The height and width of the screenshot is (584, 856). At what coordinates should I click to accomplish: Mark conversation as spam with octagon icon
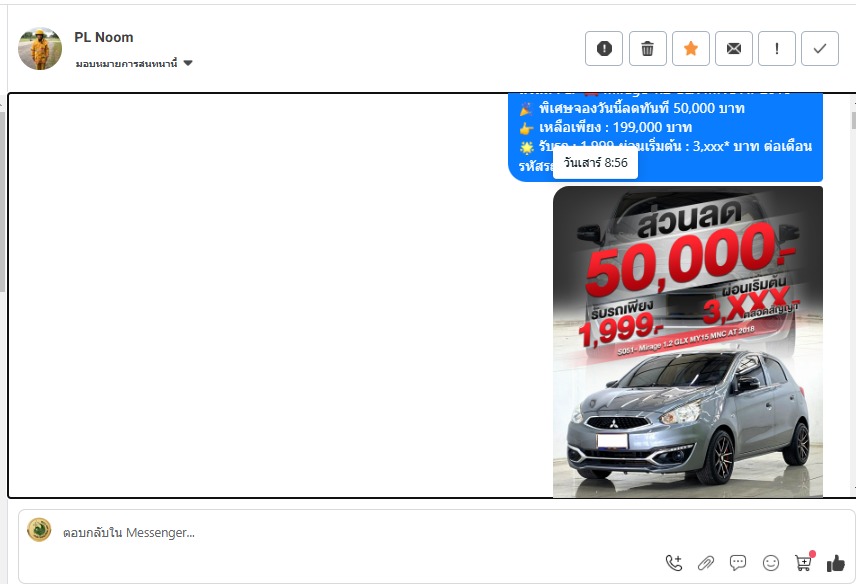click(604, 48)
